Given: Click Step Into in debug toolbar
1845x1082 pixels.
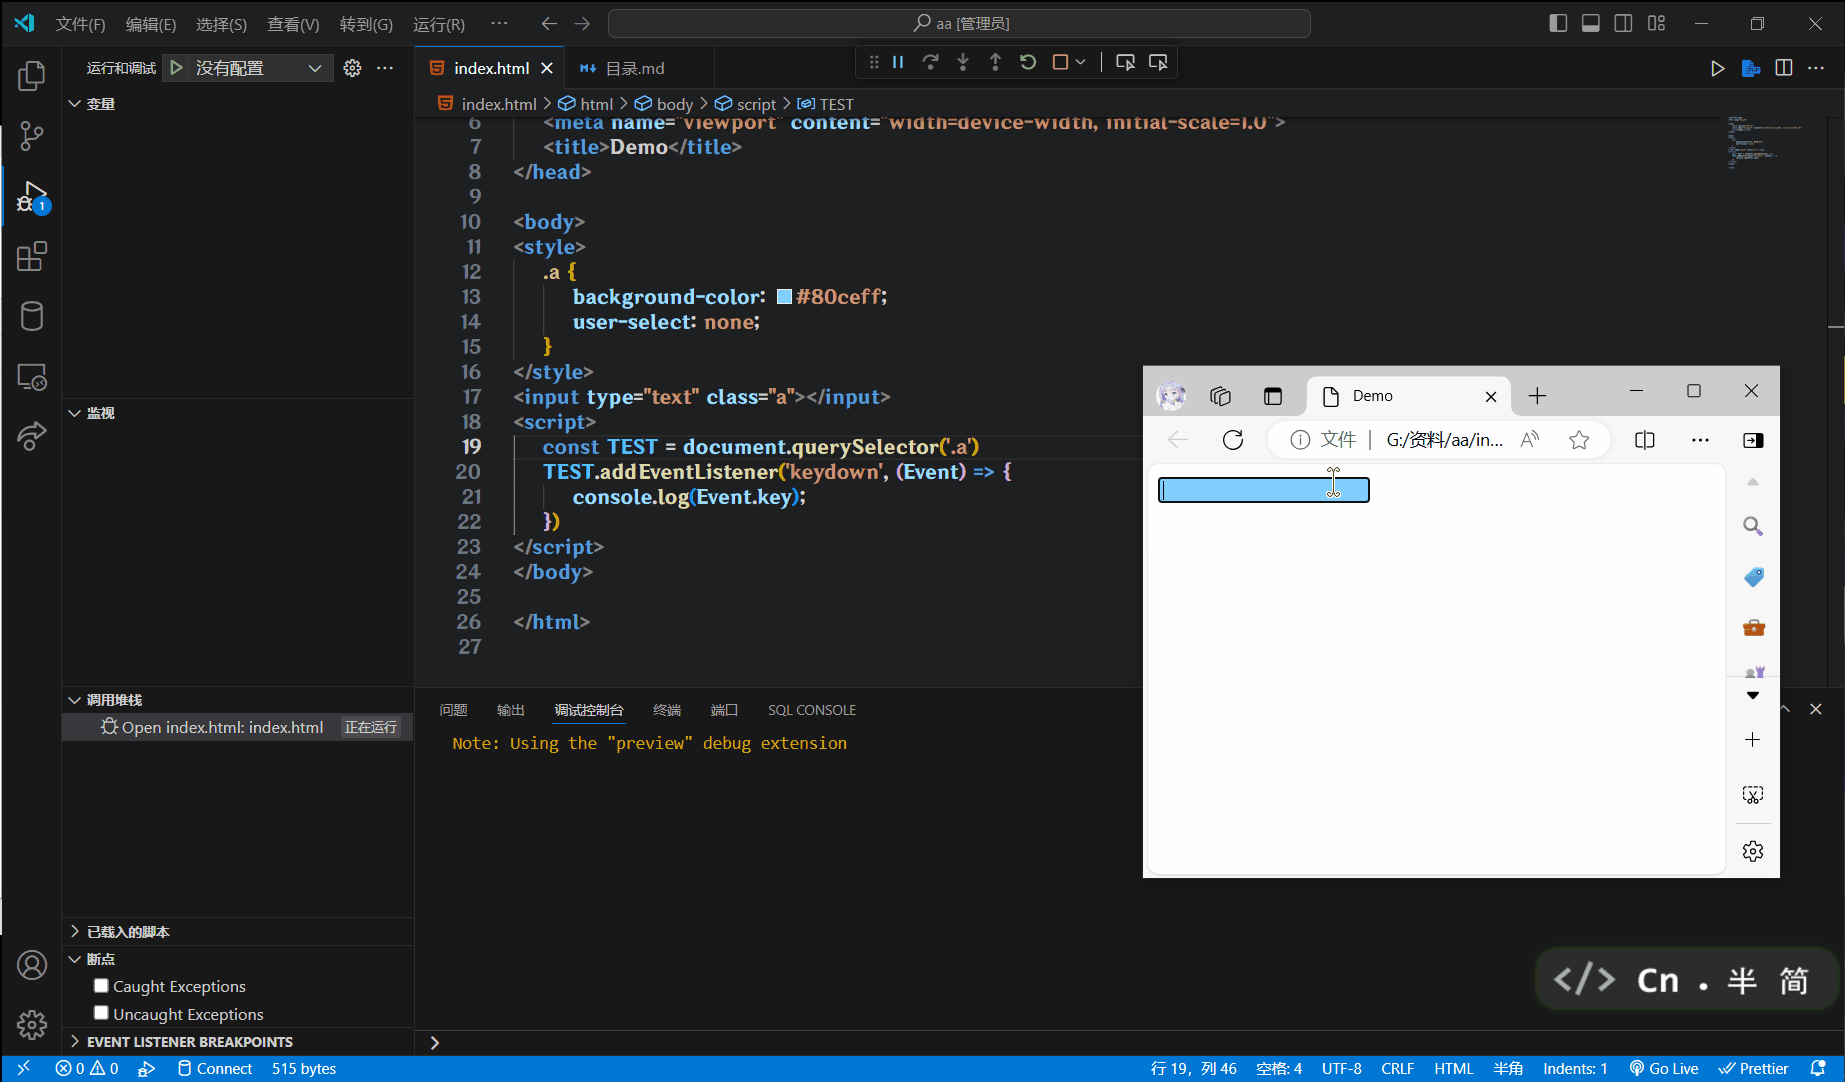Looking at the screenshot, I should click(963, 62).
